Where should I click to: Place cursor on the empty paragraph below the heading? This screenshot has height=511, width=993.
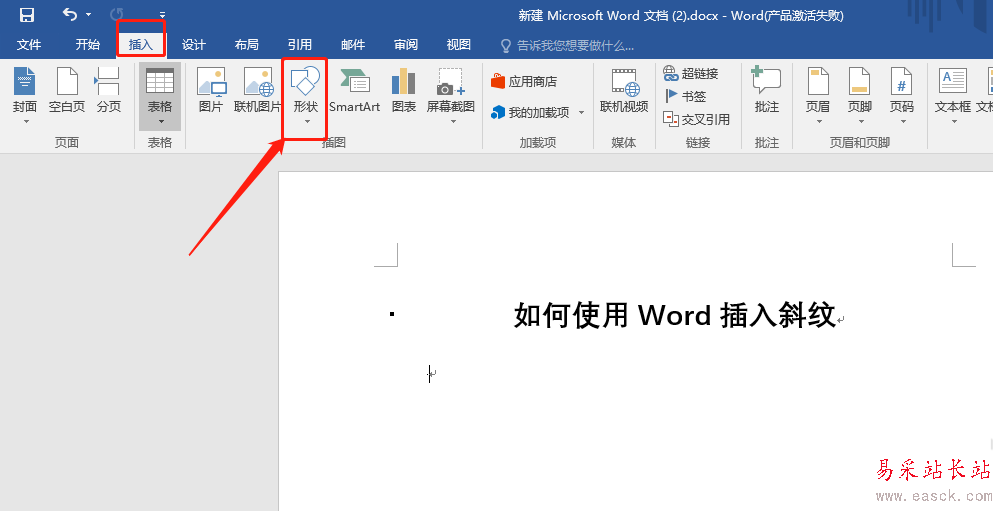click(433, 374)
